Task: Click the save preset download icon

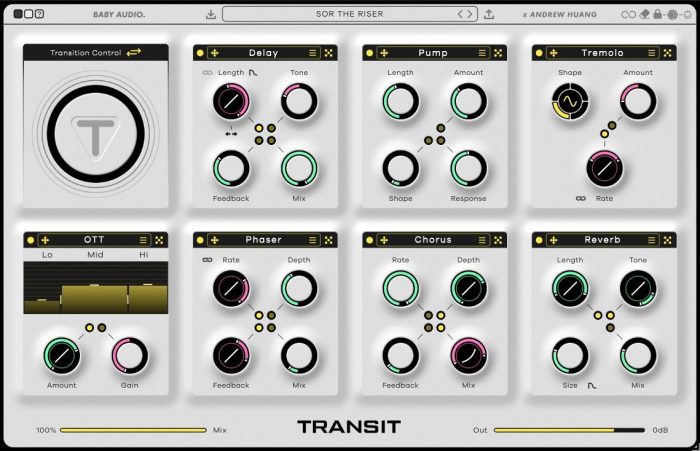Action: [x=211, y=14]
